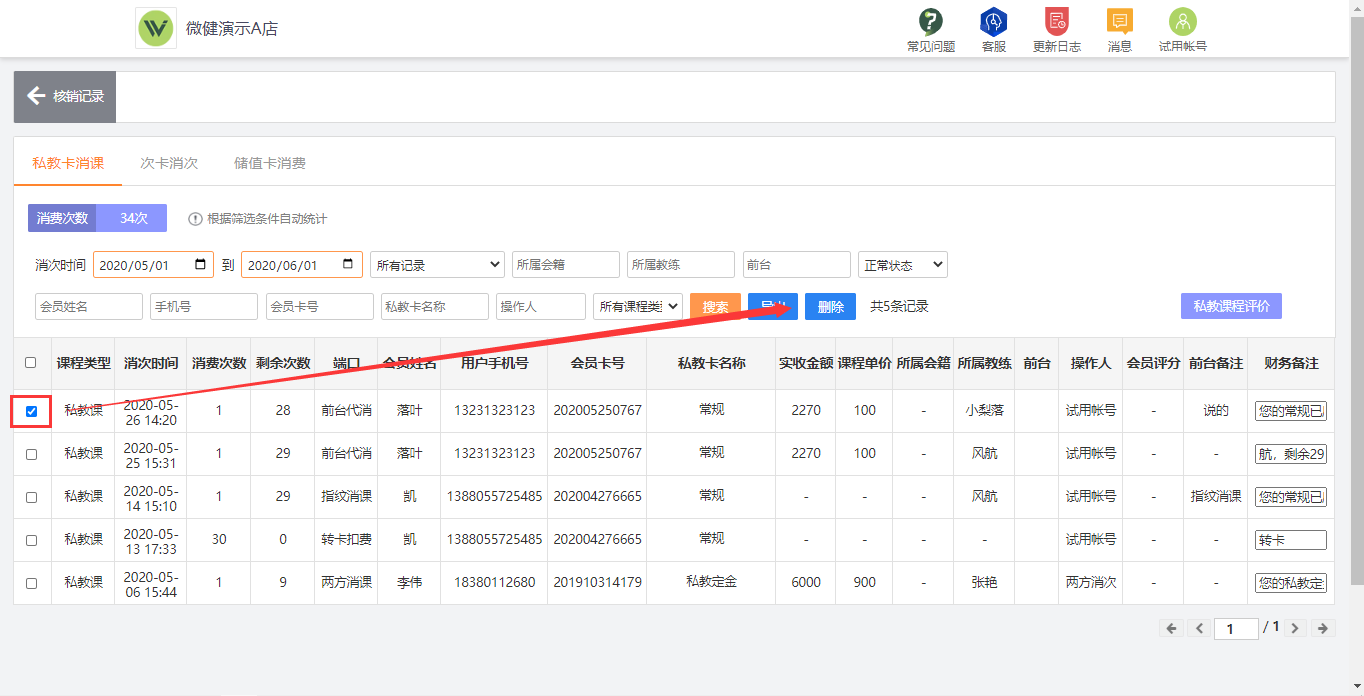Click the orange 搜索 button

(x=715, y=307)
